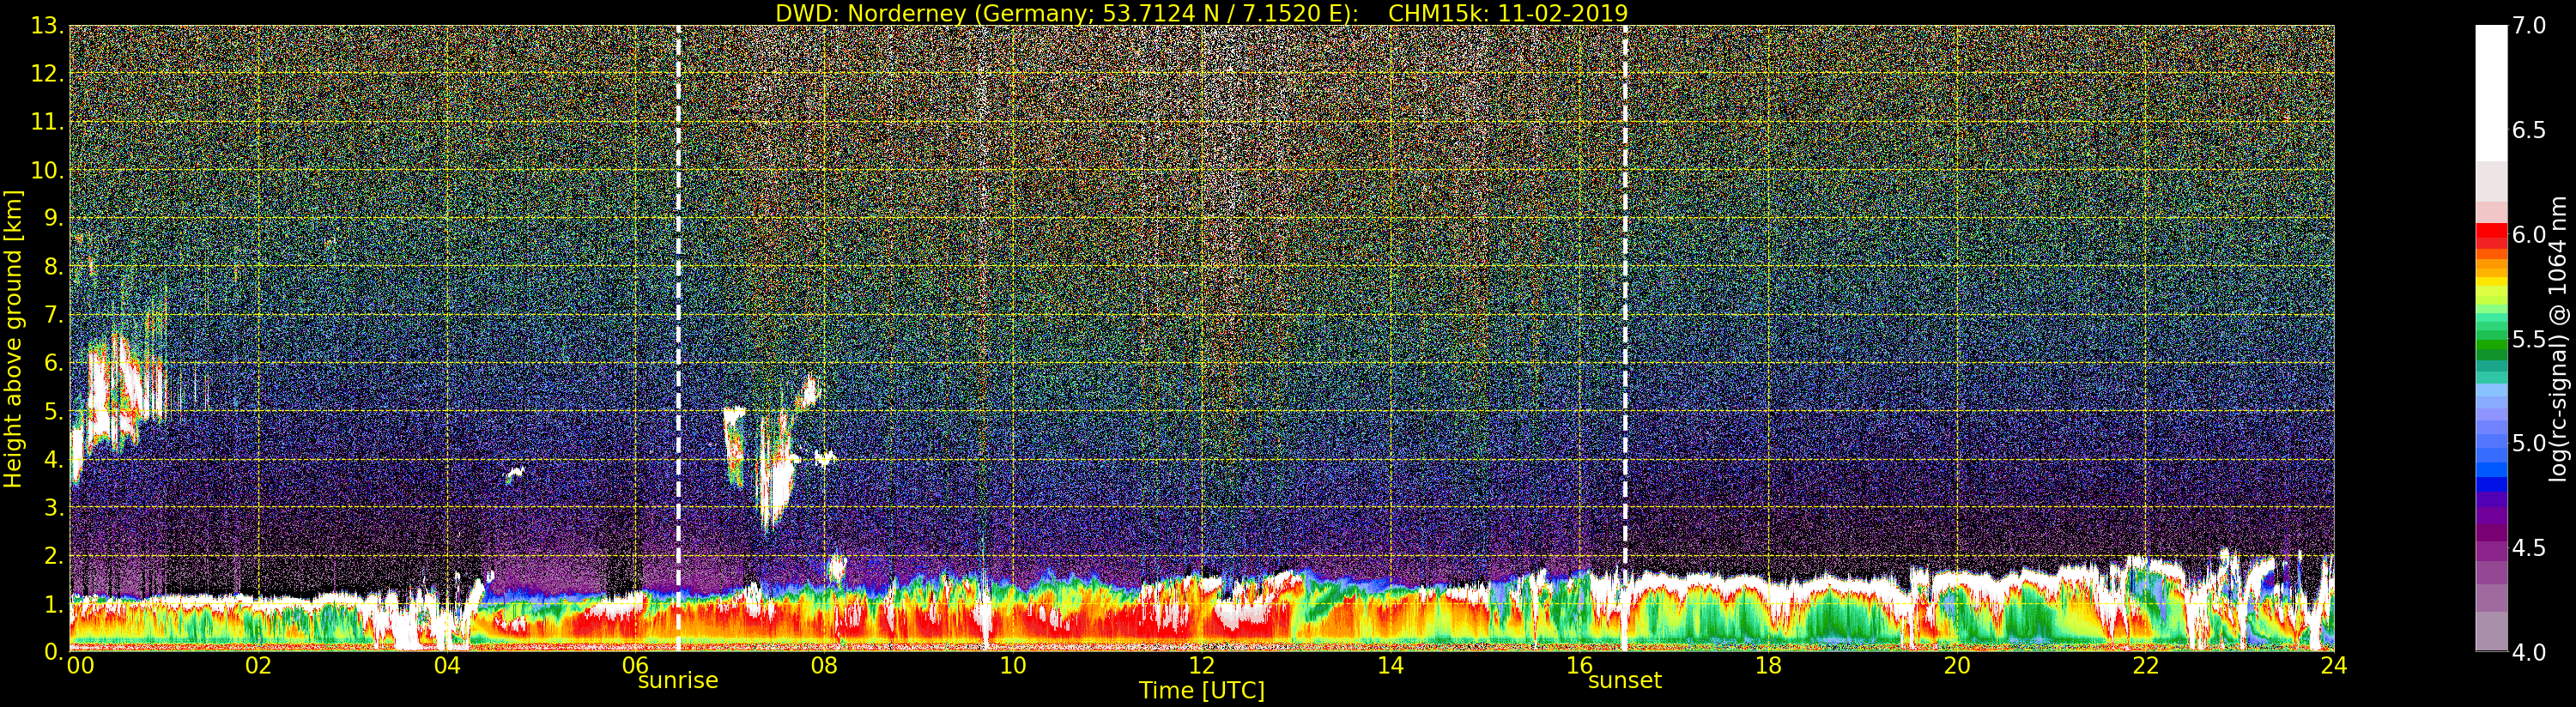The height and width of the screenshot is (707, 2576).
Task: Click the small white cloud near 04:45 at 3.7 km
Action: click(x=514, y=474)
